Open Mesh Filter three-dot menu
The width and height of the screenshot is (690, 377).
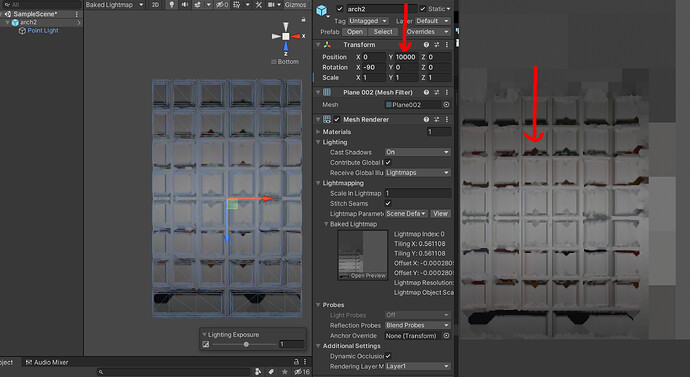[x=447, y=92]
